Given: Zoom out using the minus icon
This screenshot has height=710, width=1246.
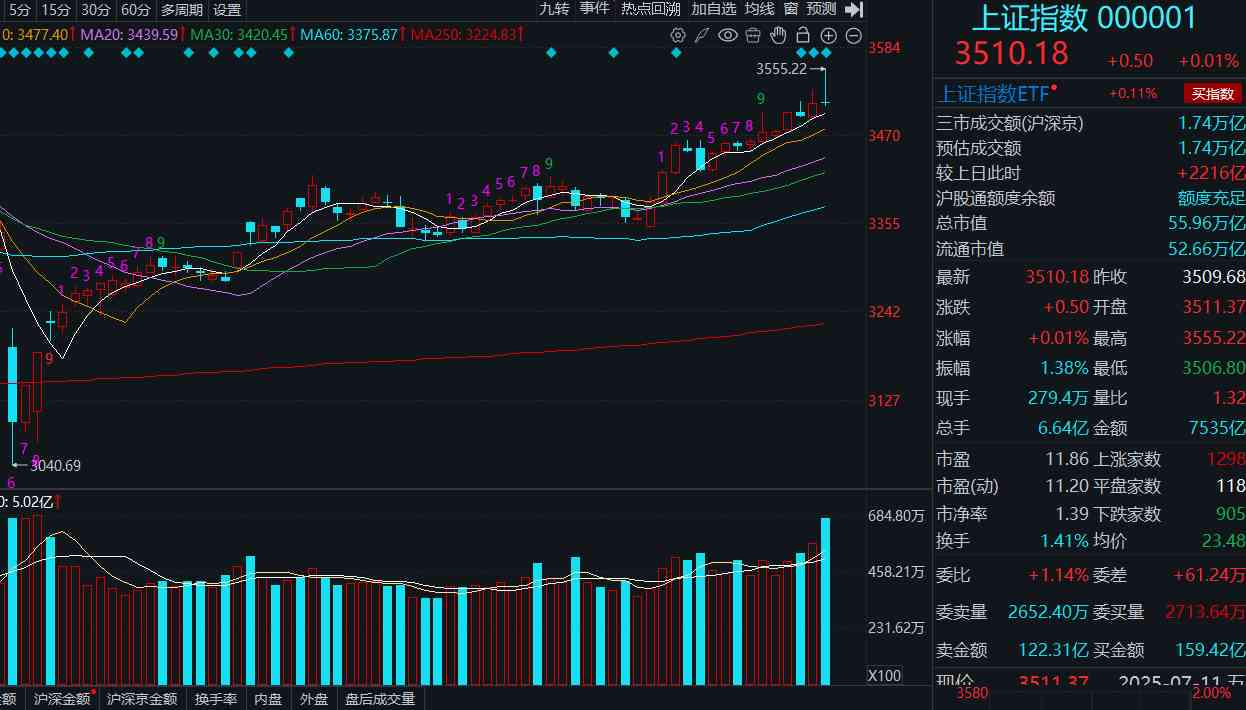Looking at the screenshot, I should click(x=853, y=35).
